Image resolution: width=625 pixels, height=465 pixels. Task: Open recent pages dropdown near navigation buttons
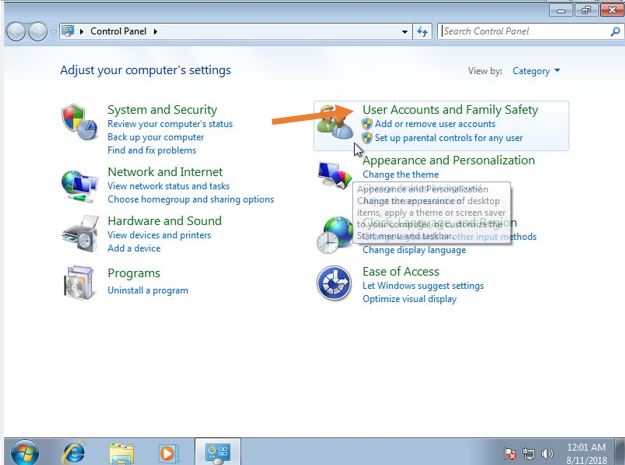[x=53, y=31]
